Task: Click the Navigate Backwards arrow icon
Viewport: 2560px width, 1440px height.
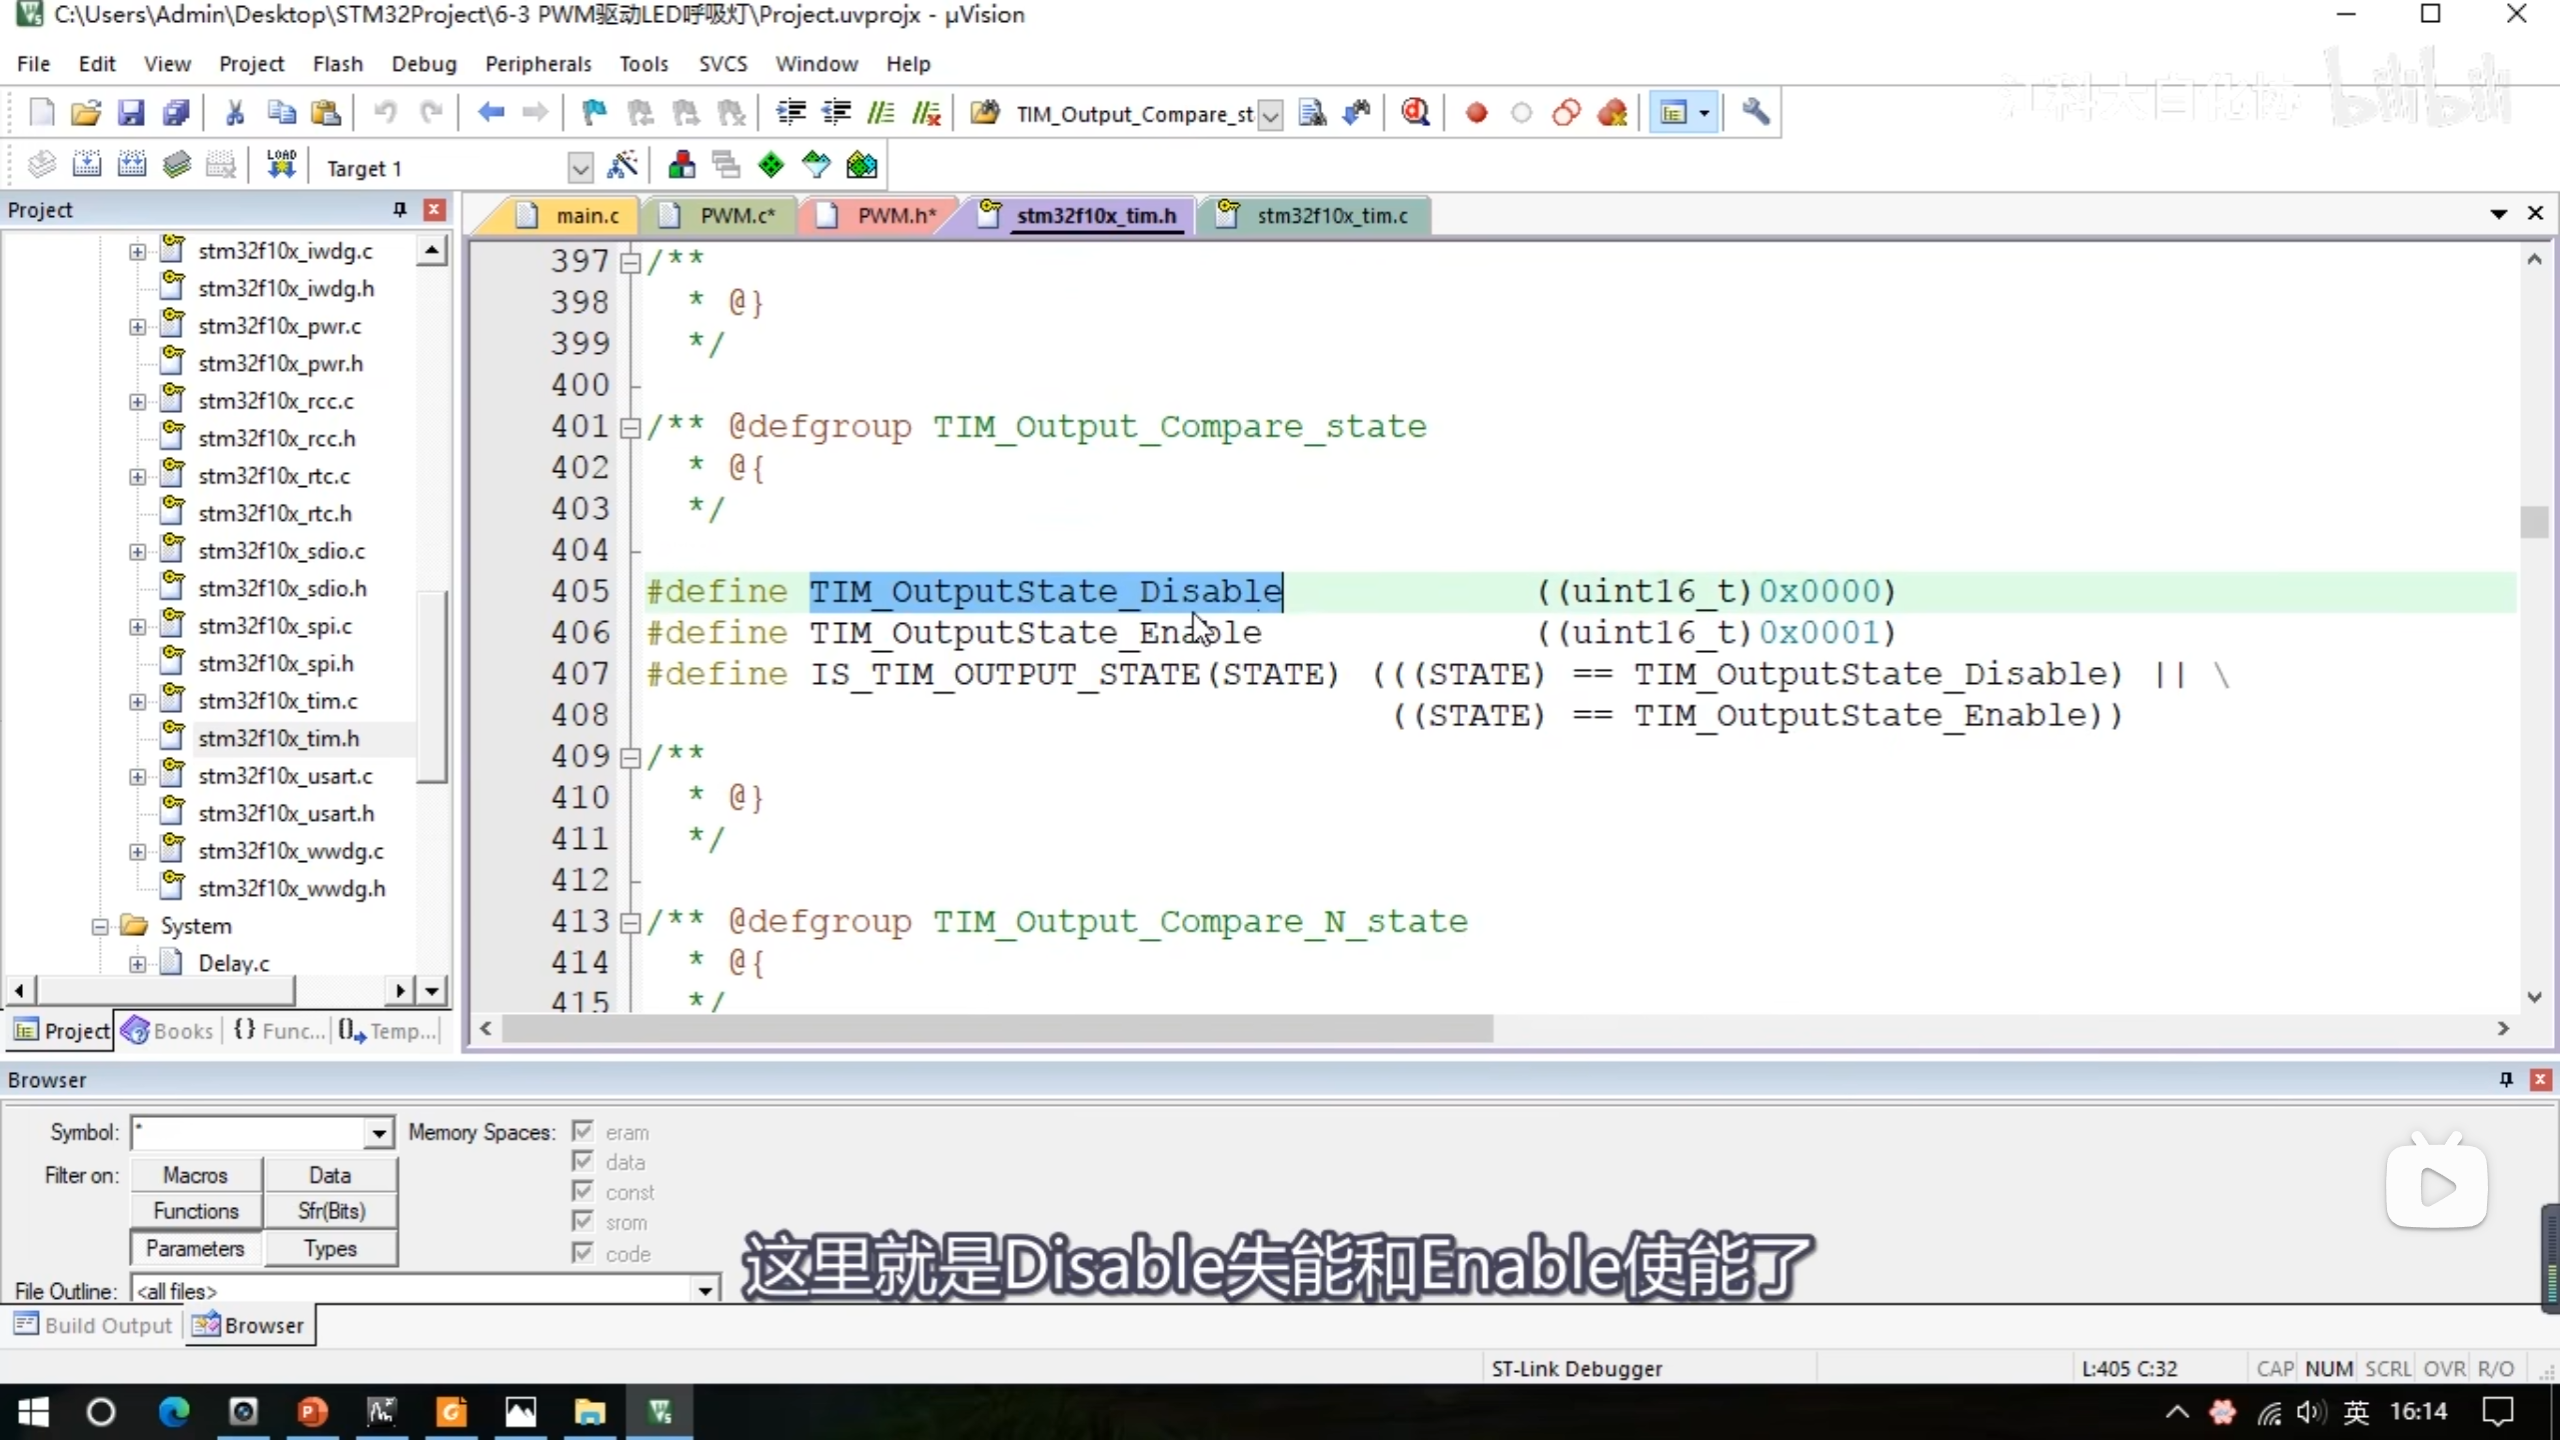Action: pyautogui.click(x=490, y=113)
